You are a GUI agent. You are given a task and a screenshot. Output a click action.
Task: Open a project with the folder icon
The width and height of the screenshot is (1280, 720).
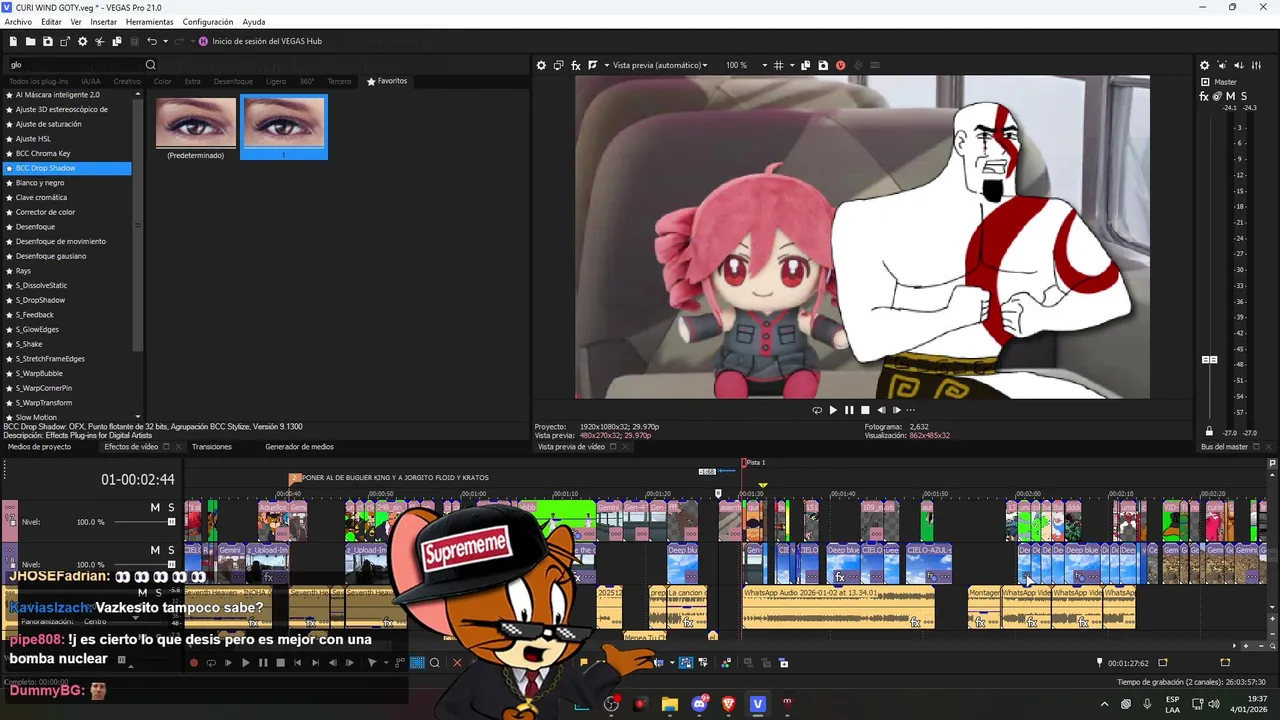coord(30,41)
